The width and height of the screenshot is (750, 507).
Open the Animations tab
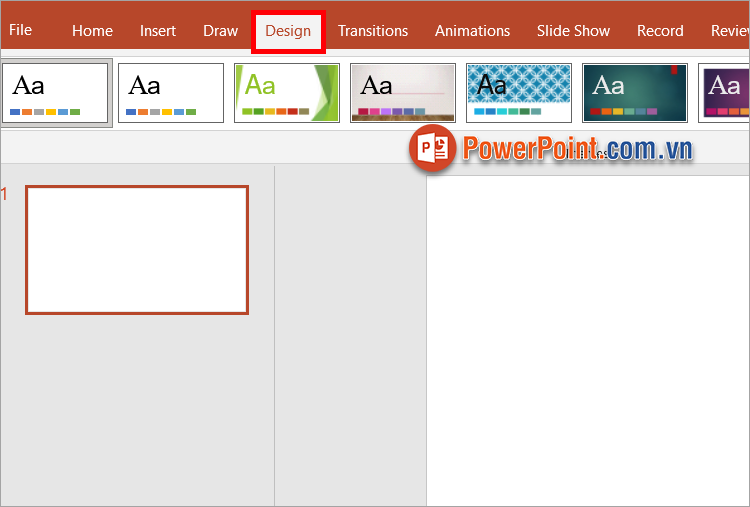tap(472, 31)
